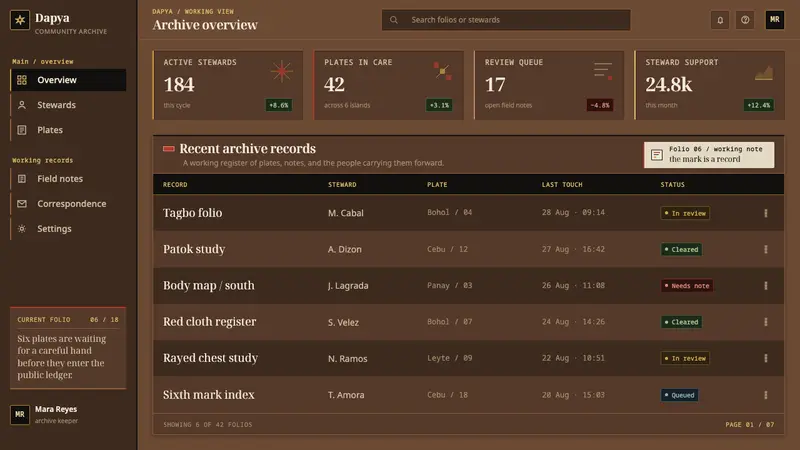Click the Plates document icon in the sidebar
This screenshot has height=450, width=800.
coord(22,130)
